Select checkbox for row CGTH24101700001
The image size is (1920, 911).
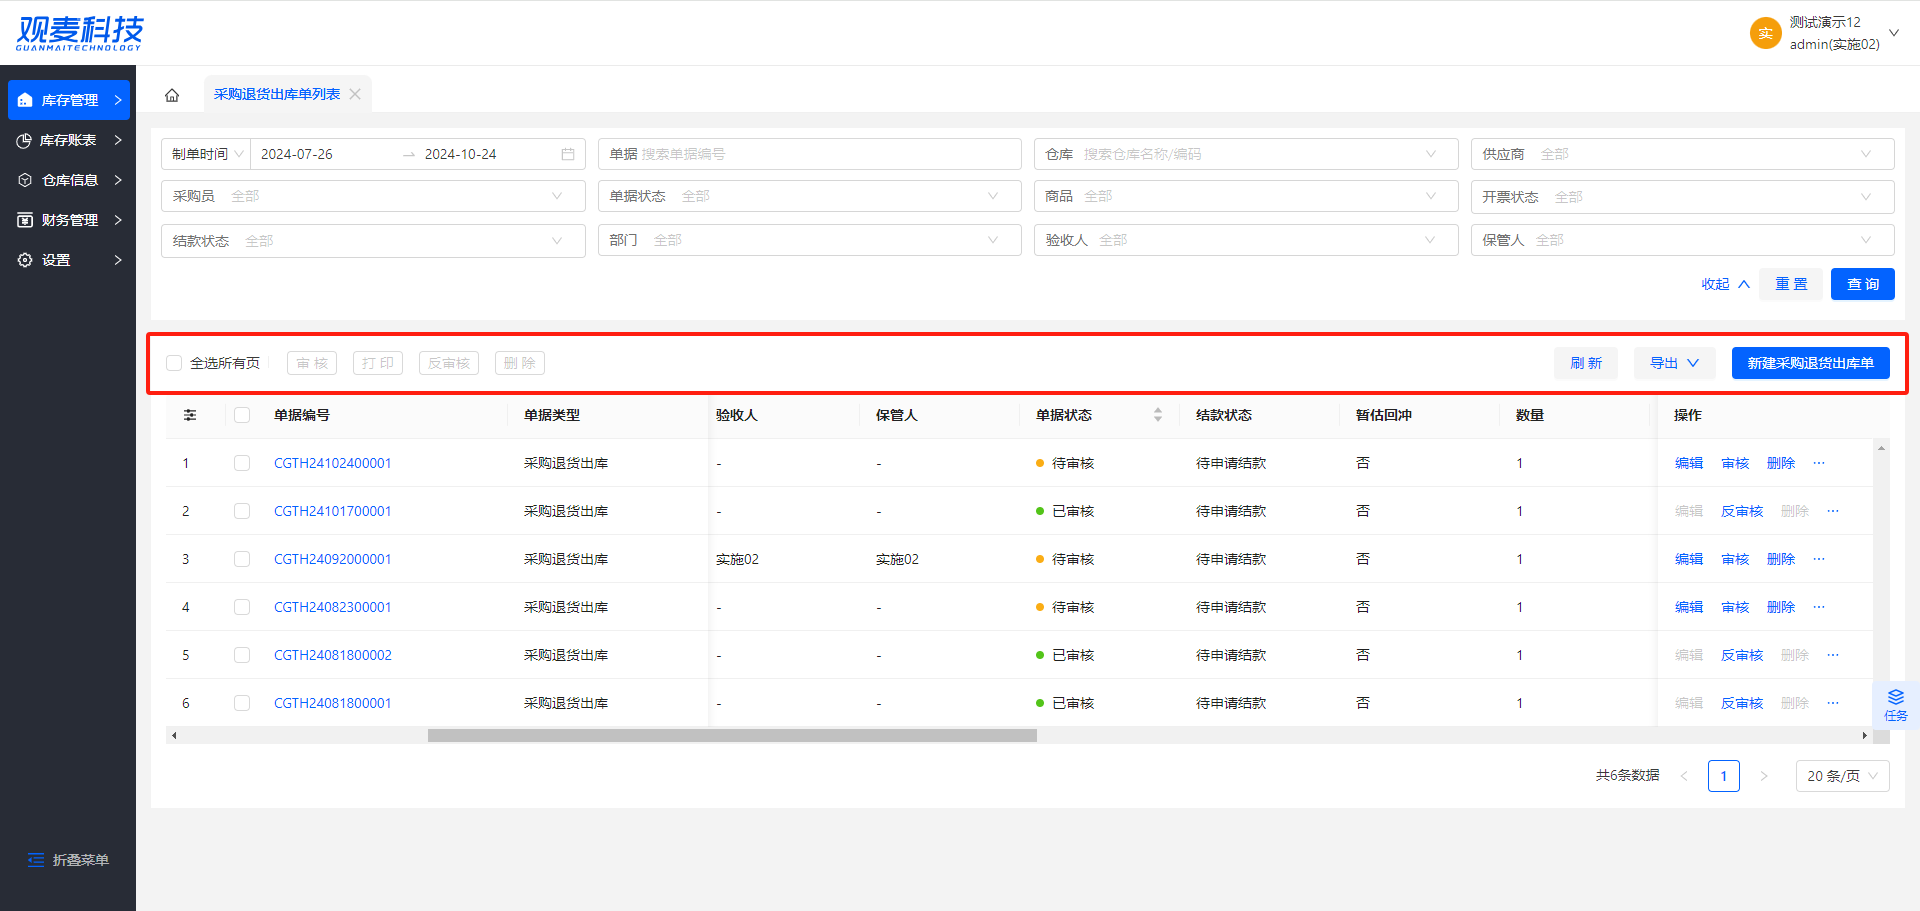(242, 511)
